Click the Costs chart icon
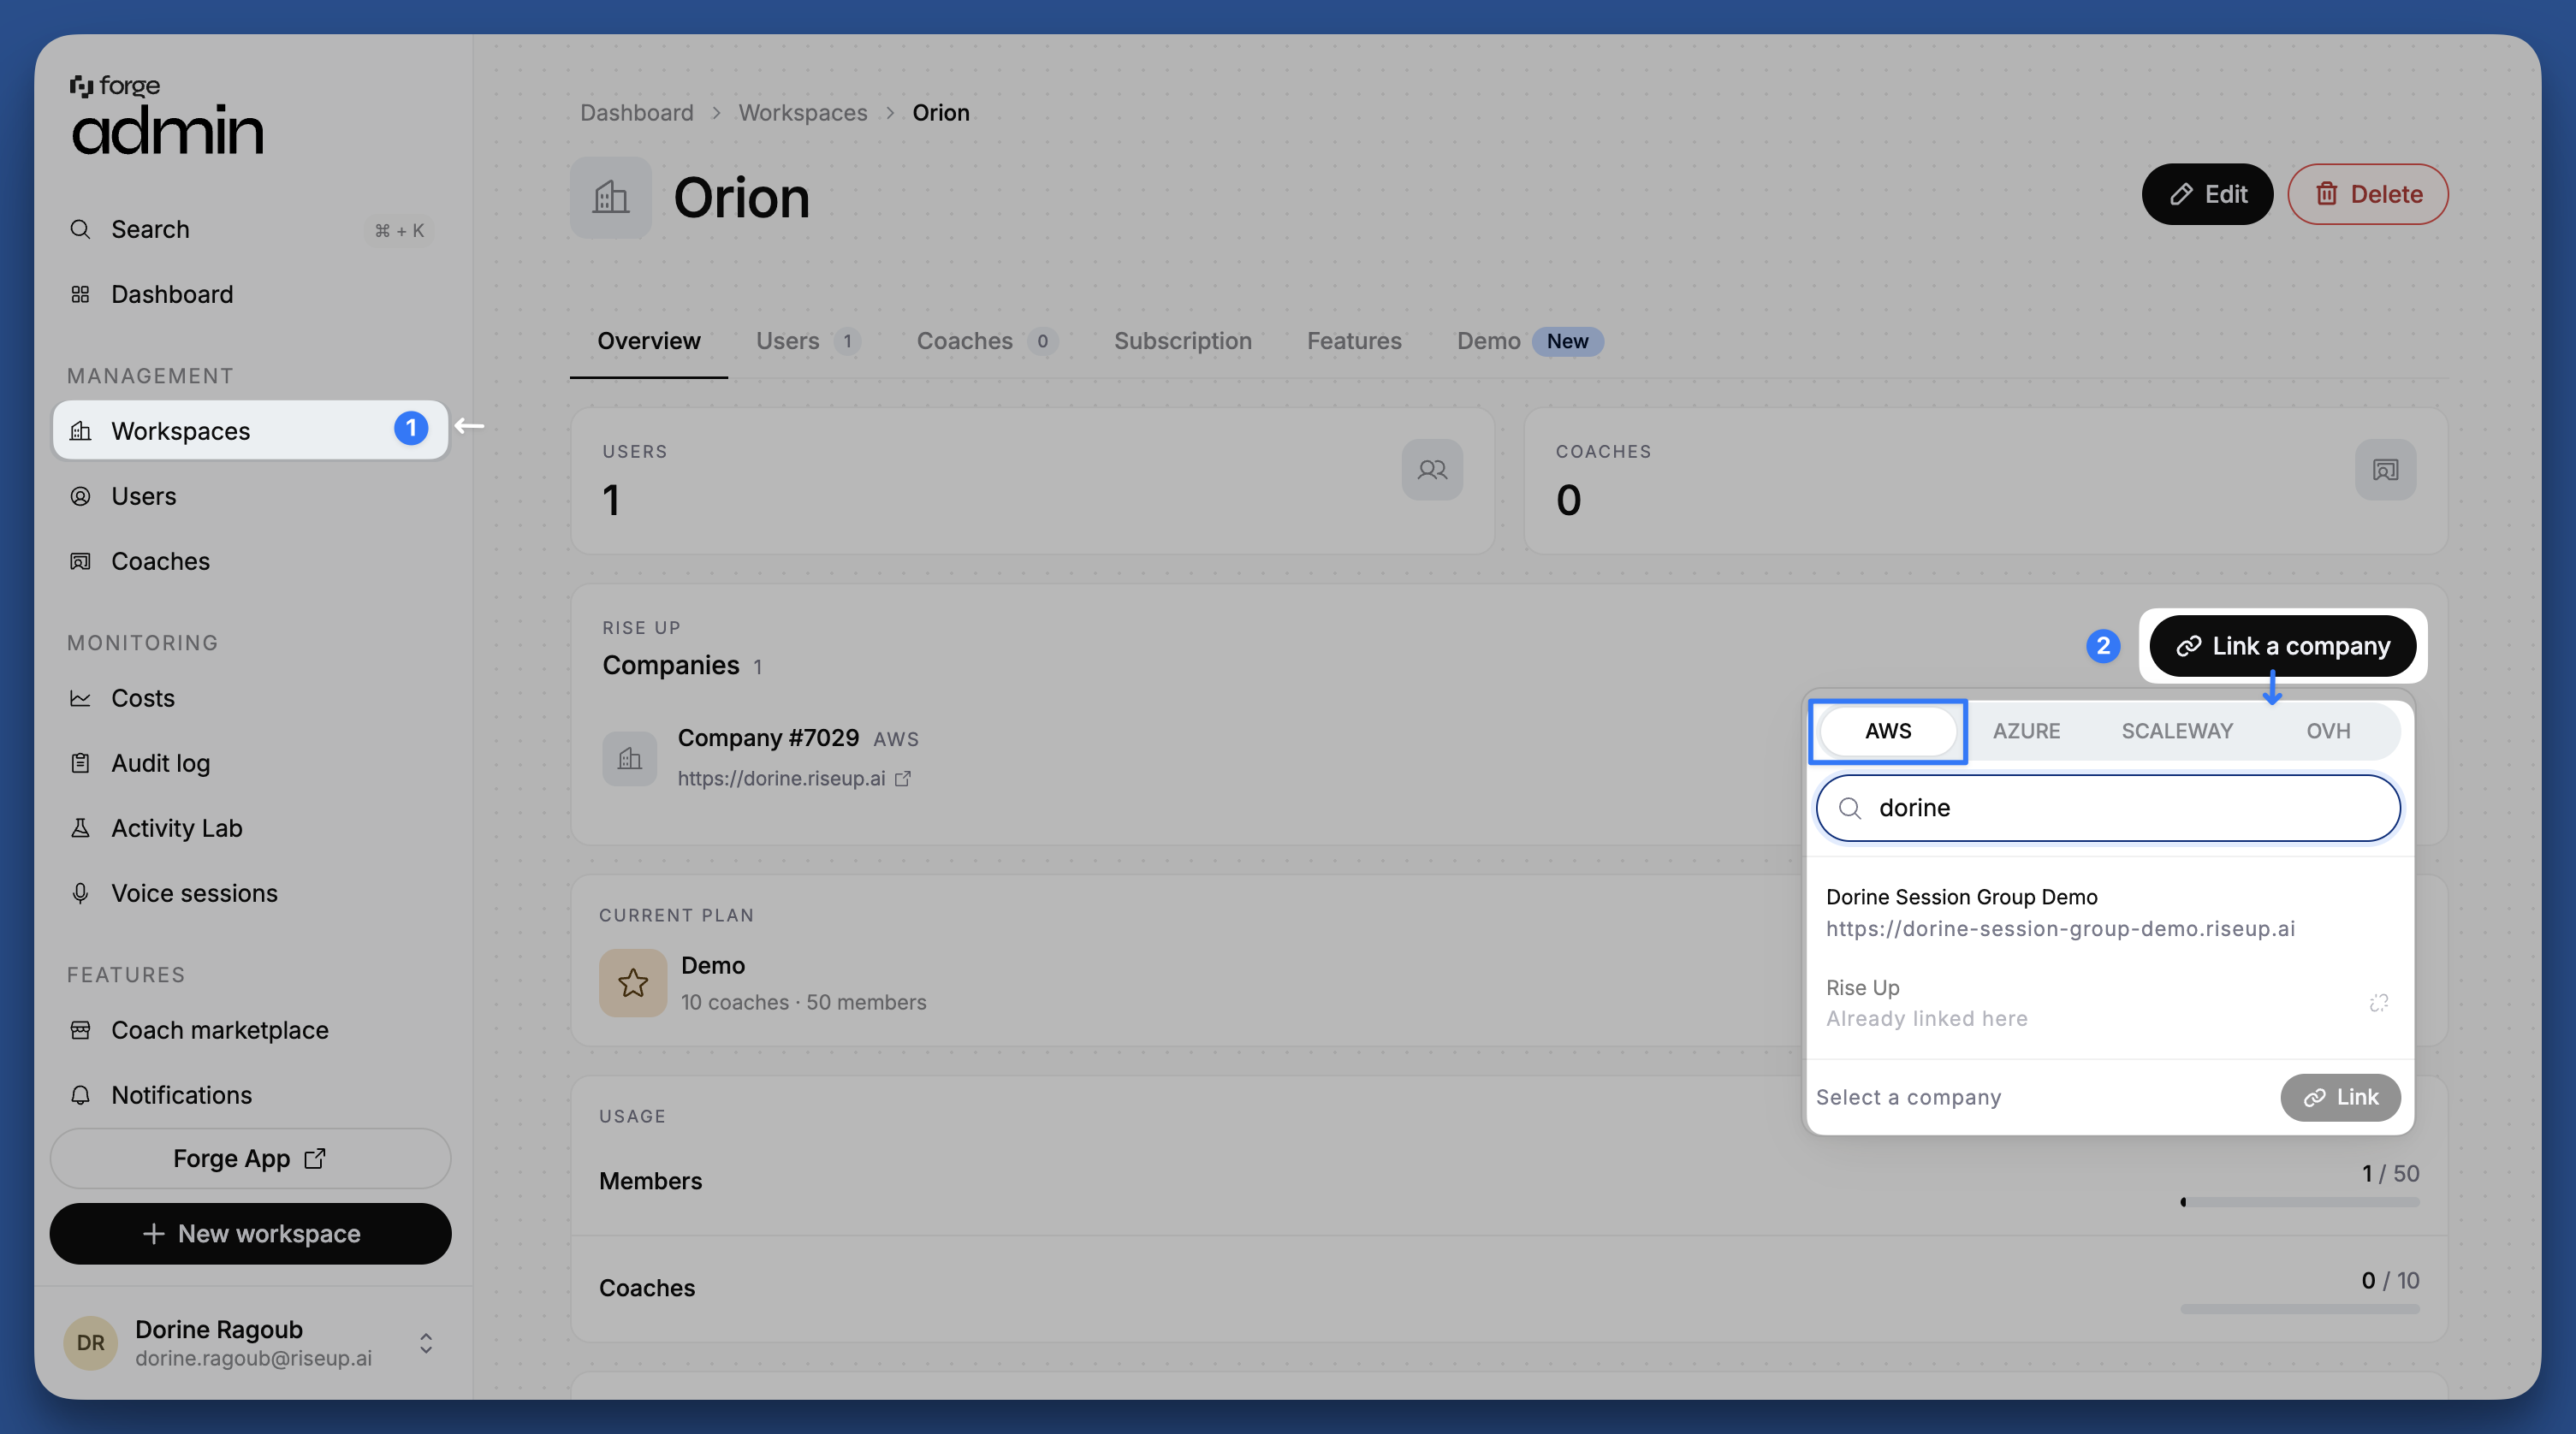The width and height of the screenshot is (2576, 1434). tap(80, 698)
